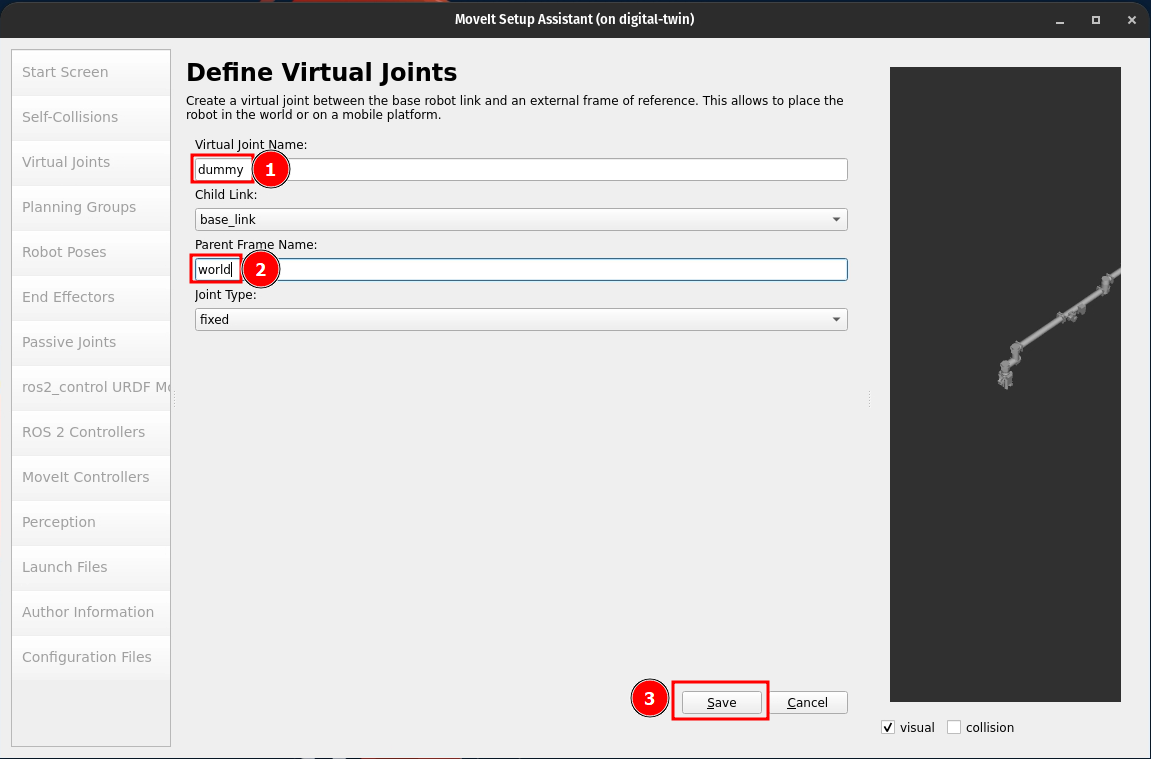Open MoveIt Controllers in sidebar
Viewport: 1151px width, 759px height.
click(x=85, y=477)
